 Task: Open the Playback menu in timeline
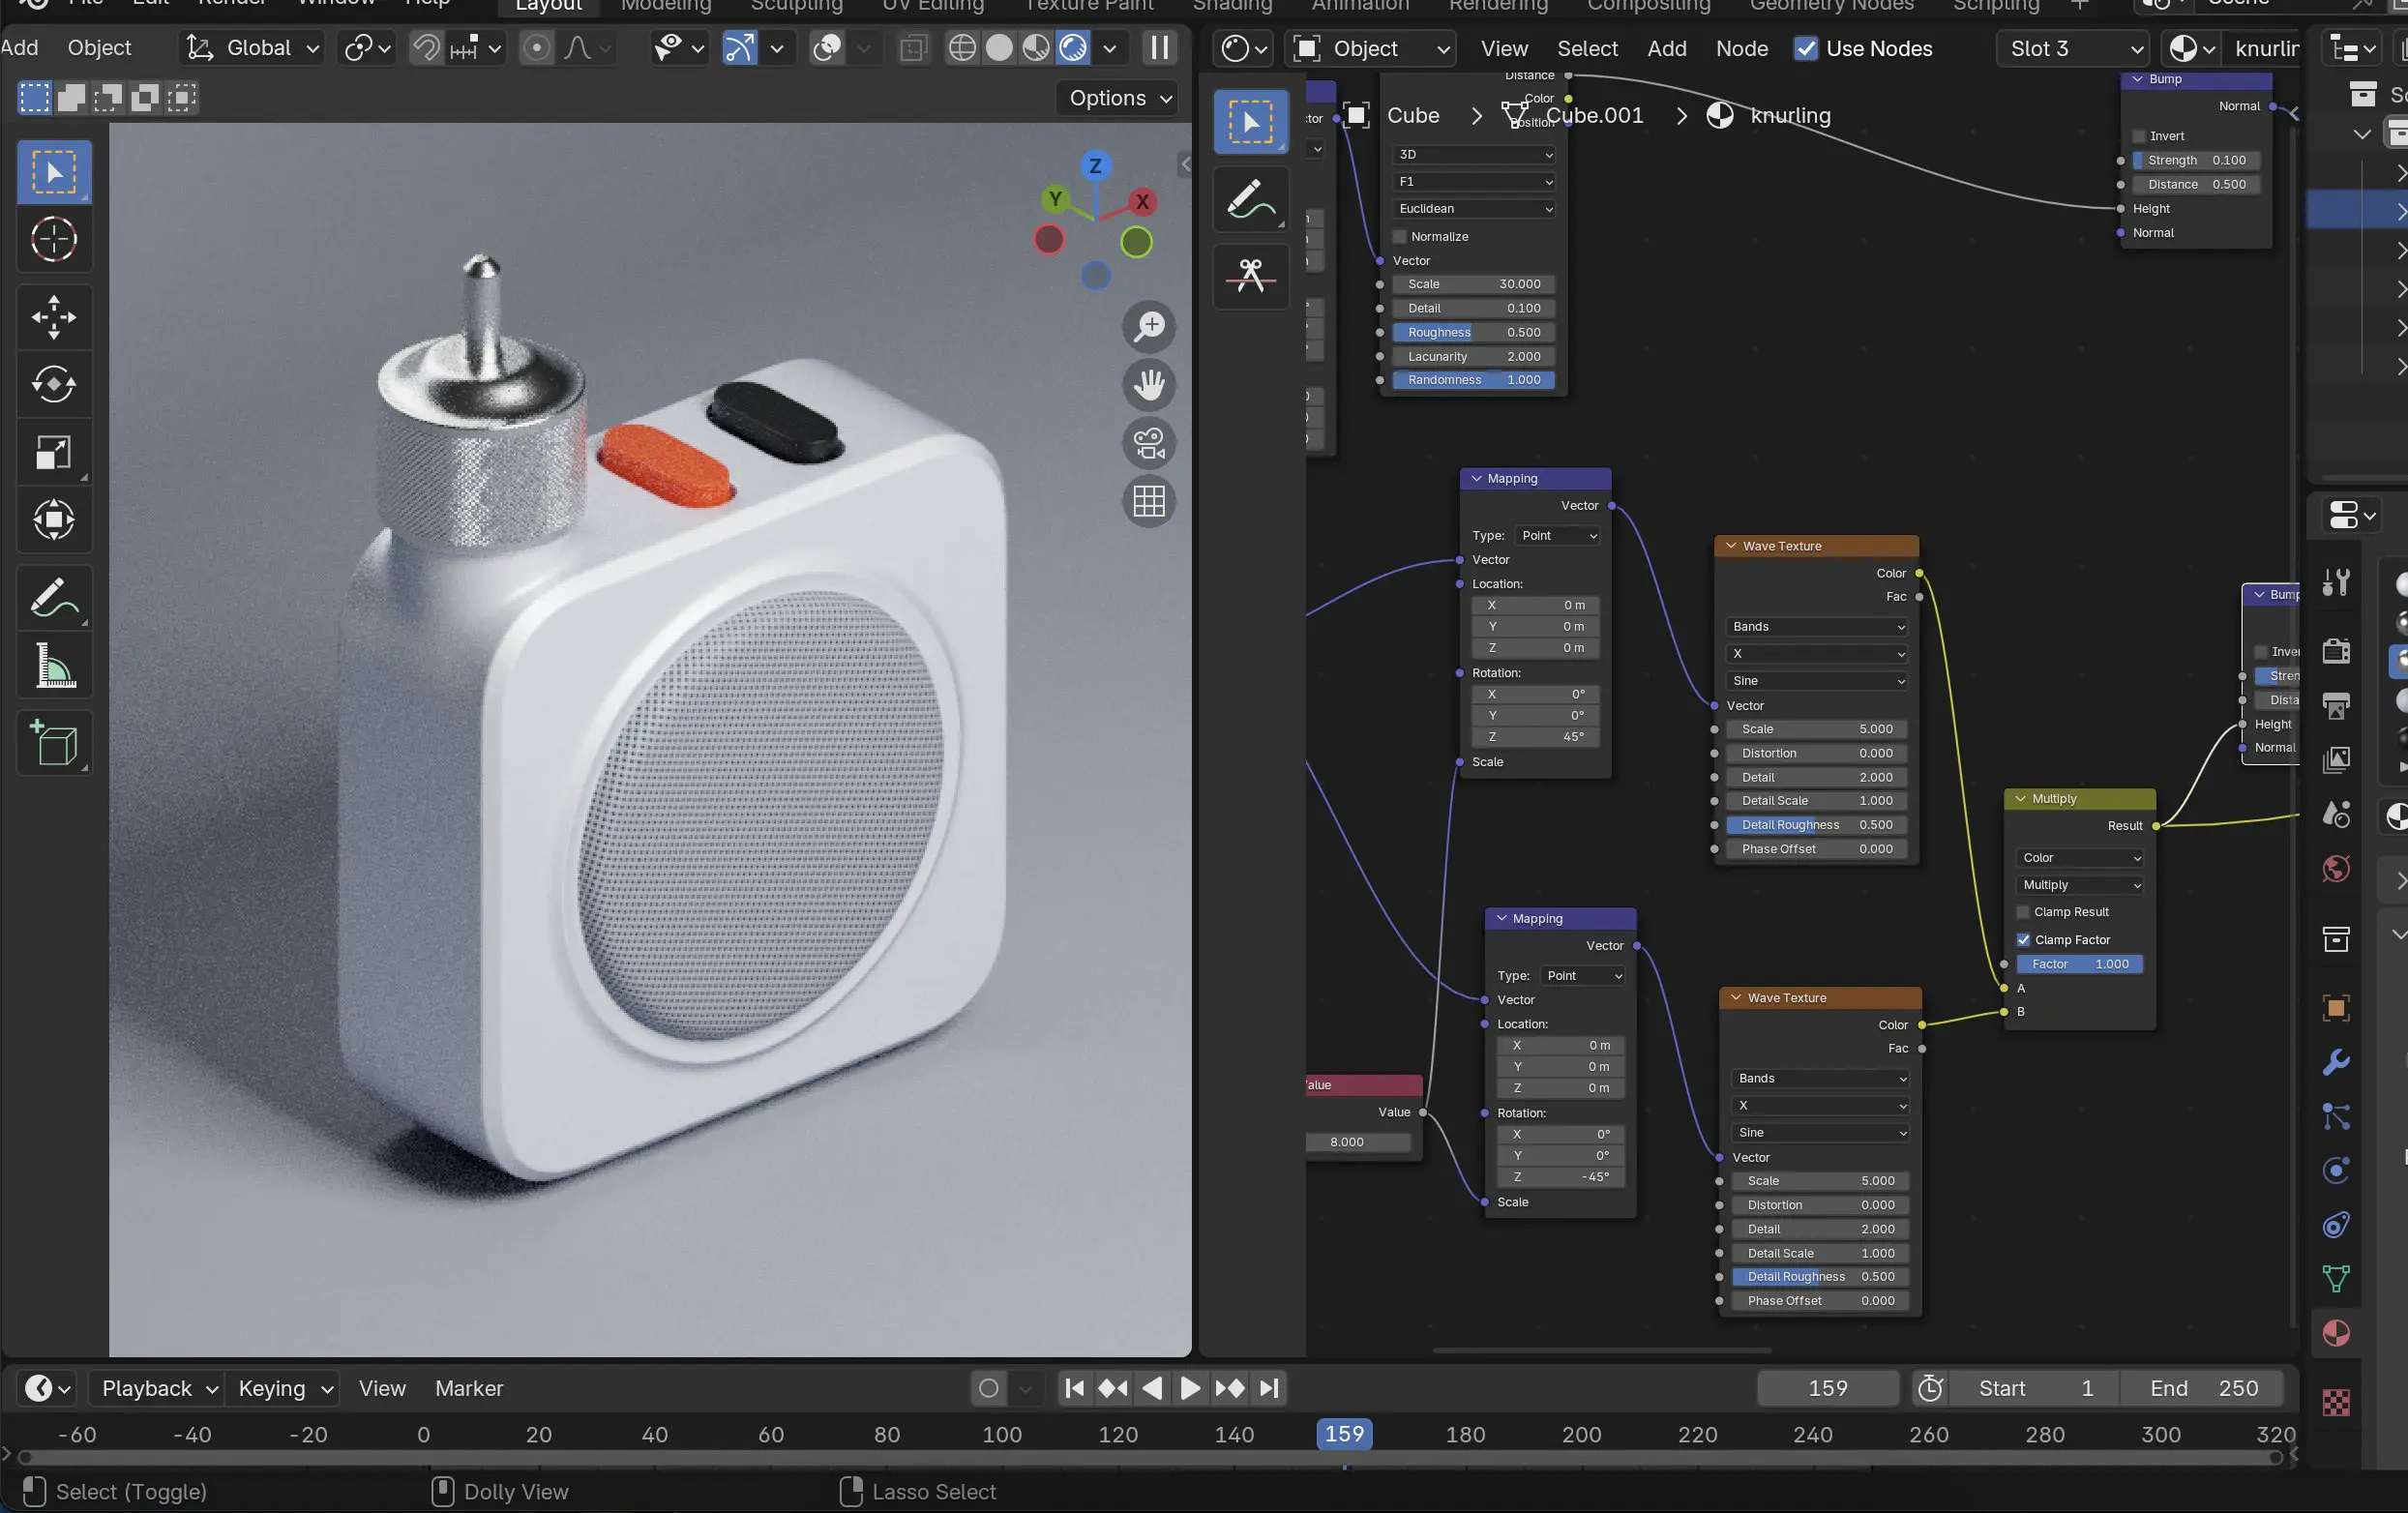(x=157, y=1388)
